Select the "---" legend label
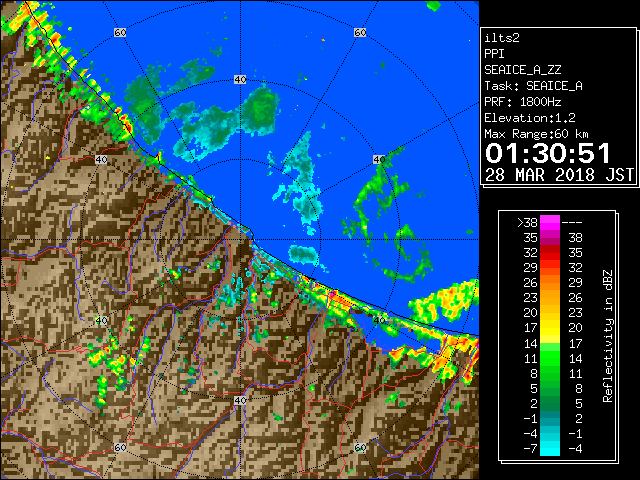This screenshot has width=640, height=480. click(572, 223)
